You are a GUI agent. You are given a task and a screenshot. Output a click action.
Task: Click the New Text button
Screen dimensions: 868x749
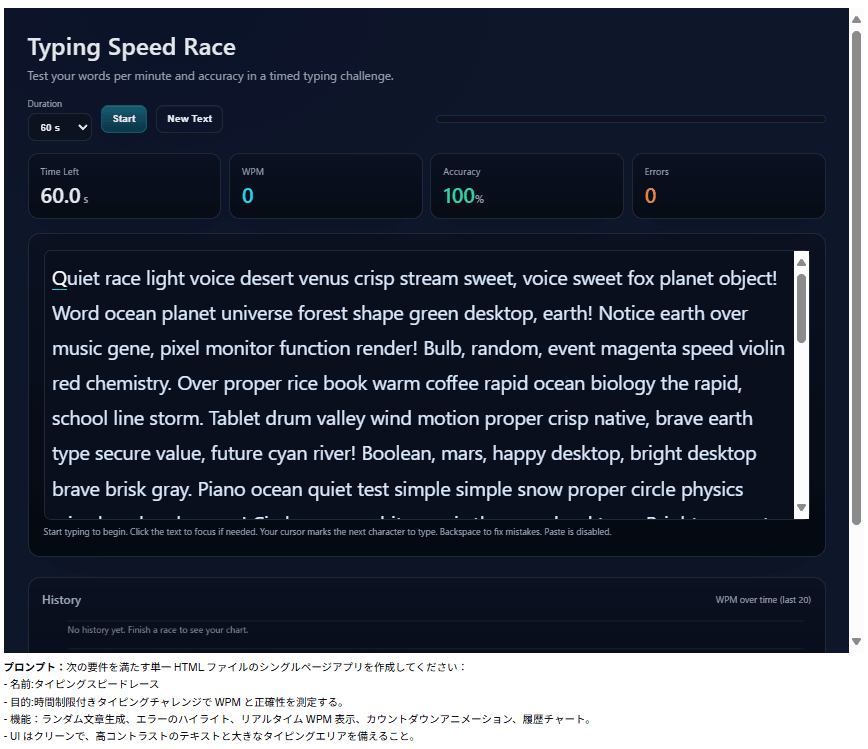pos(189,119)
